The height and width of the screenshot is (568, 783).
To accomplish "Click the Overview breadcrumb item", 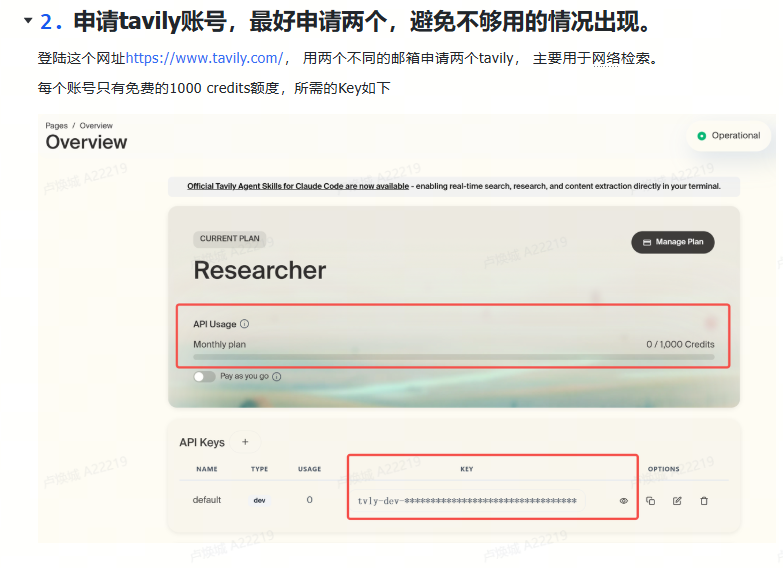I will pos(96,126).
